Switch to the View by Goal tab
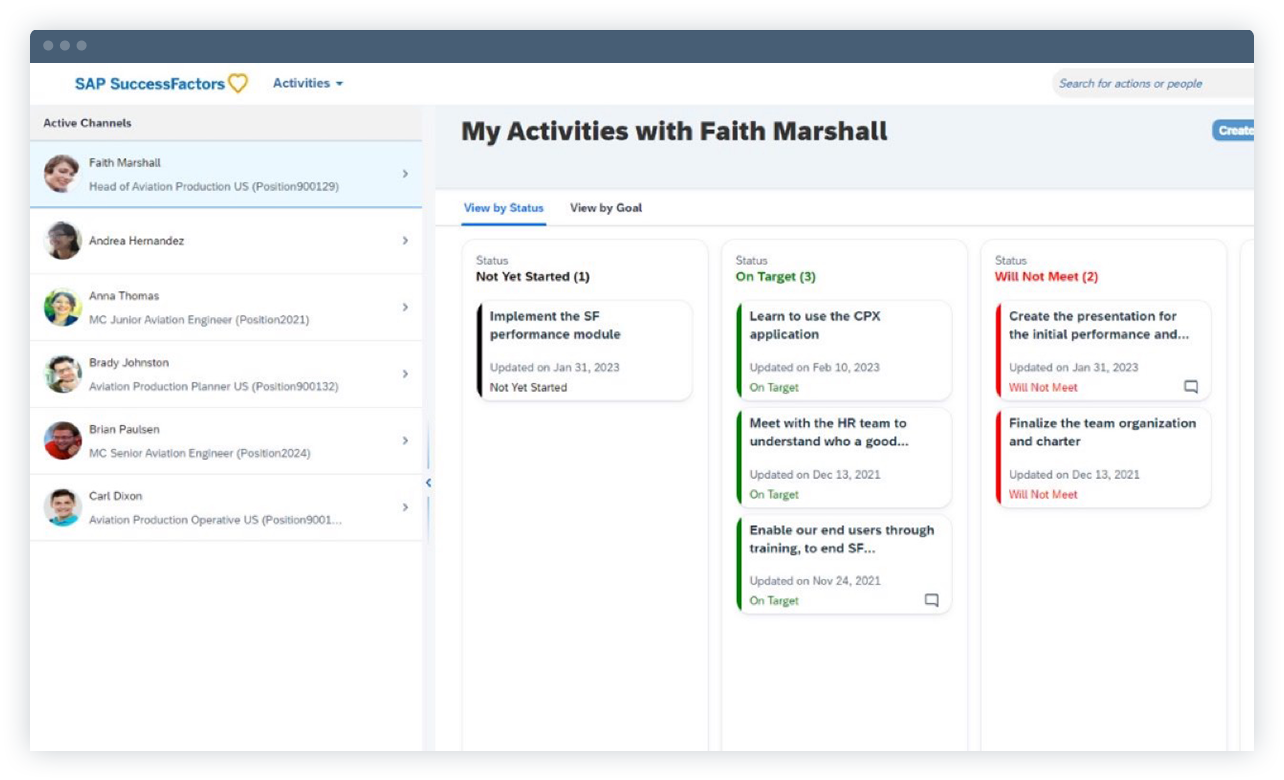 tap(605, 208)
